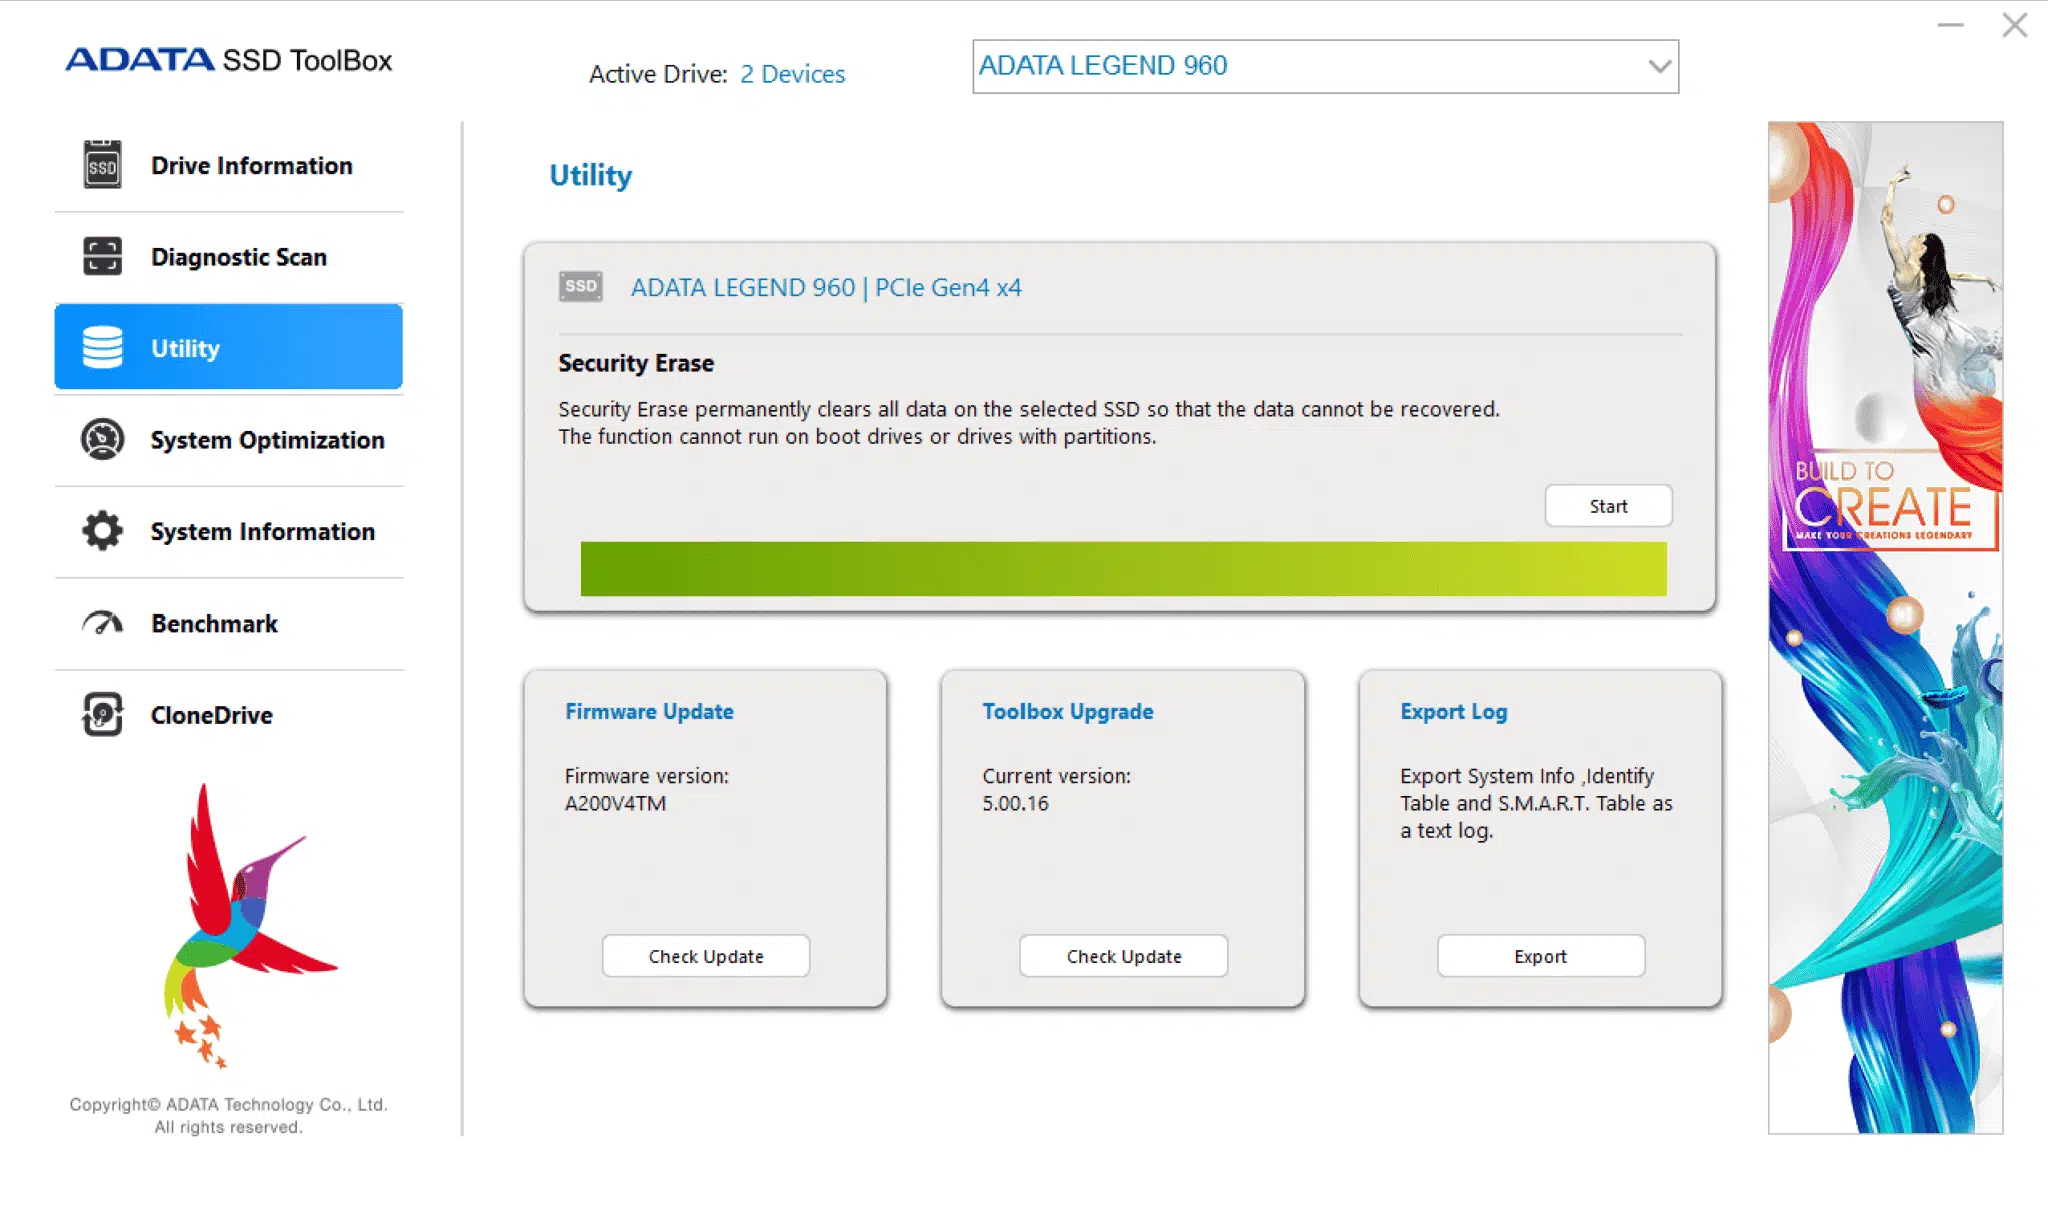Switch to the Benchmark section
The width and height of the screenshot is (2048, 1231).
(x=213, y=623)
